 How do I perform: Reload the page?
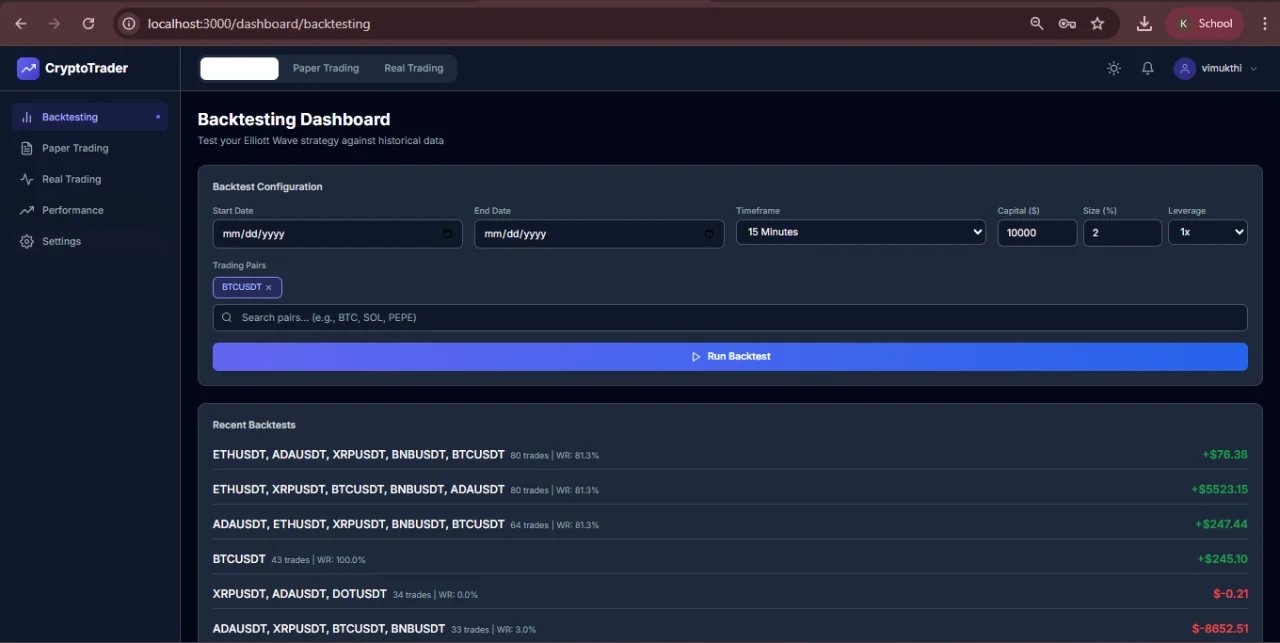89,23
